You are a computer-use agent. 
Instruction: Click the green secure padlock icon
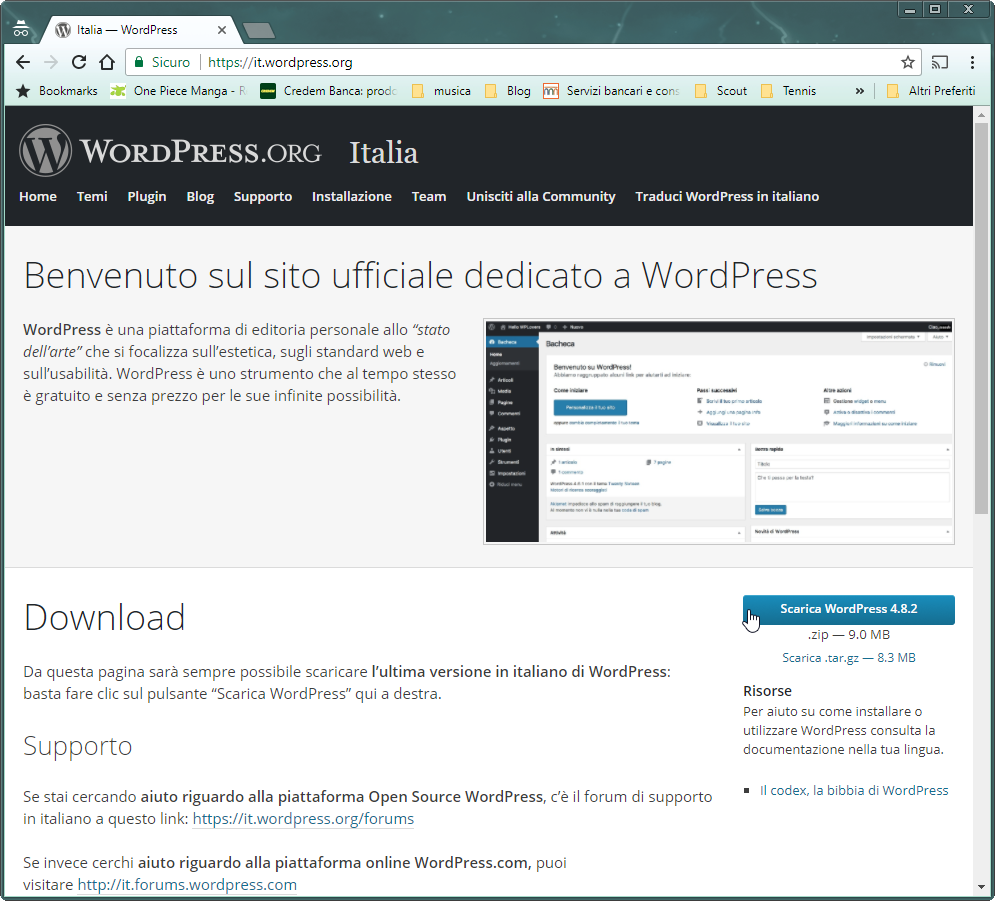pos(138,62)
